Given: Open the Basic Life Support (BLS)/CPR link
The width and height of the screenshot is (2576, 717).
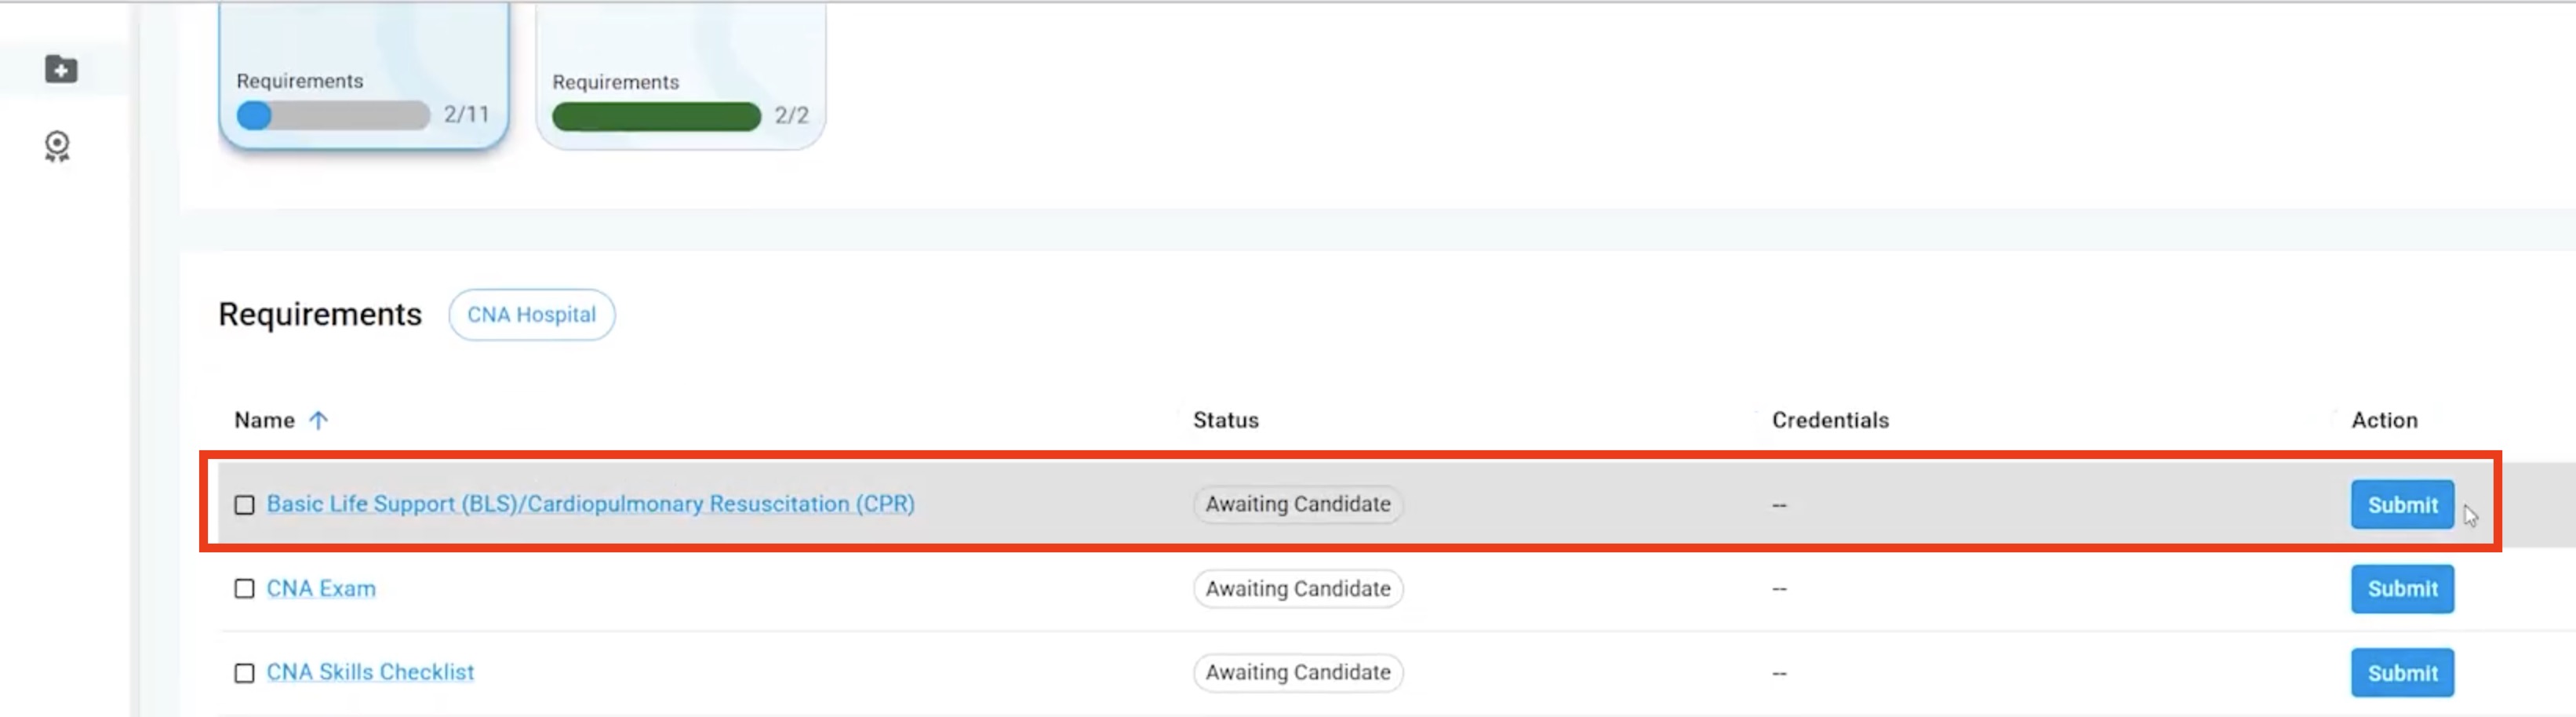Looking at the screenshot, I should tap(590, 504).
